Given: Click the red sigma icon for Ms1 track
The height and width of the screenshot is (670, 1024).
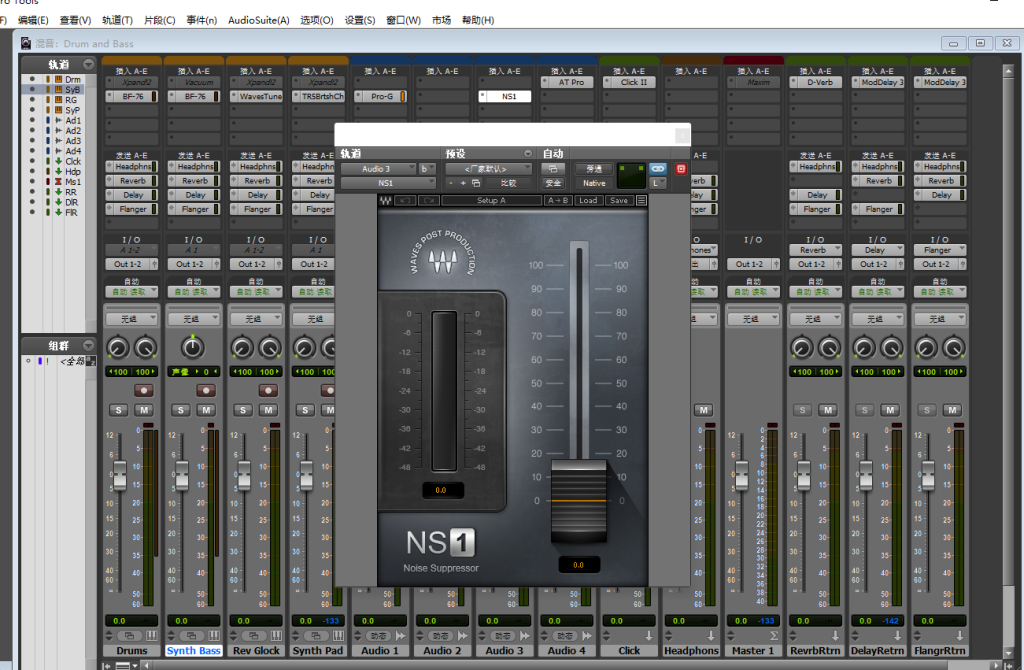Looking at the screenshot, I should [x=58, y=182].
